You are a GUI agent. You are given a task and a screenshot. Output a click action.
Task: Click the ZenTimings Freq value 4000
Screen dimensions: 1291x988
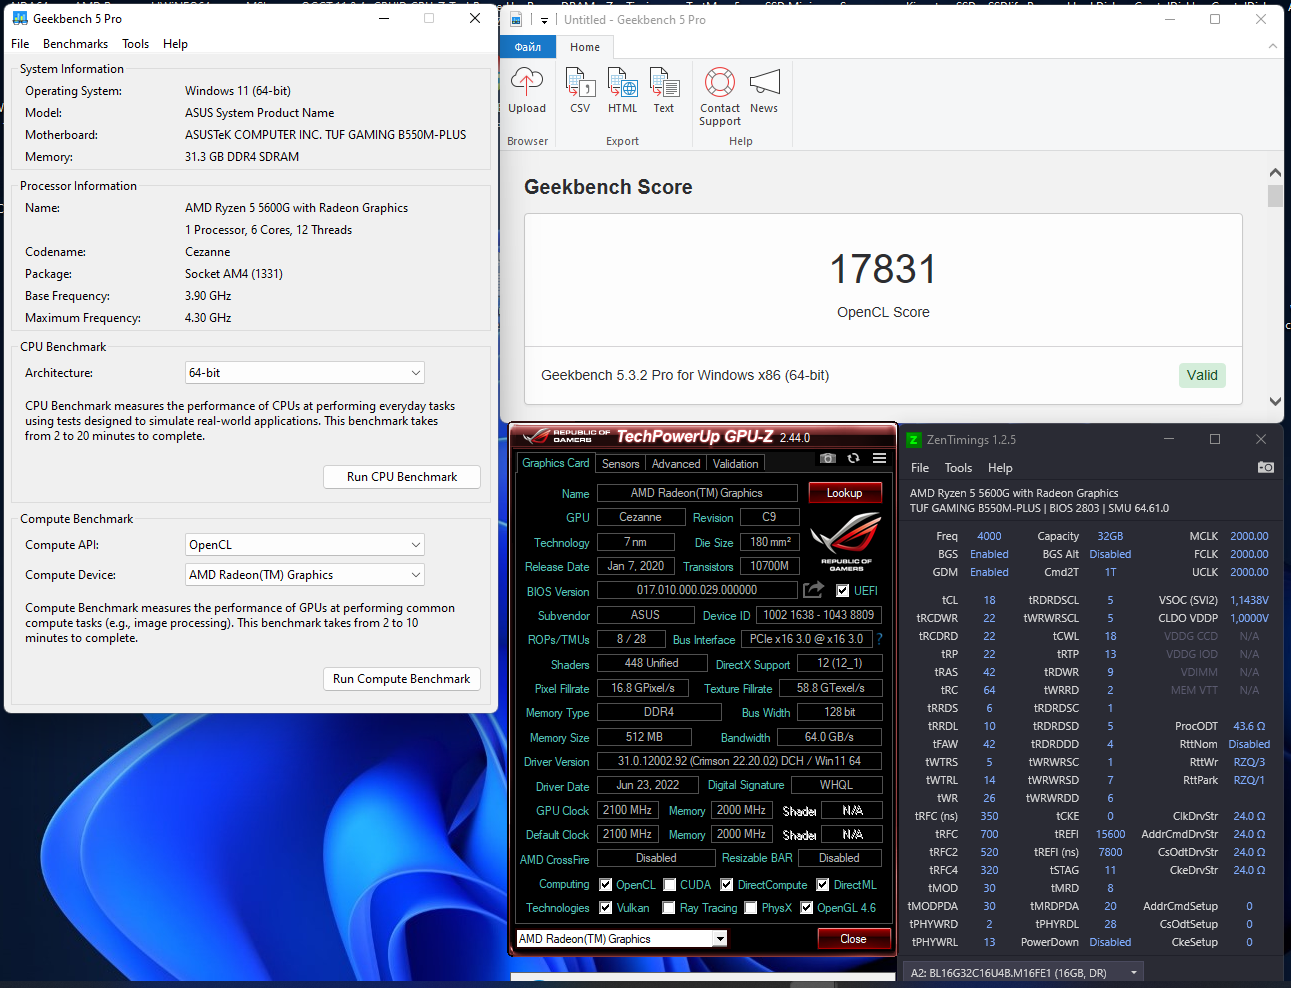click(989, 536)
